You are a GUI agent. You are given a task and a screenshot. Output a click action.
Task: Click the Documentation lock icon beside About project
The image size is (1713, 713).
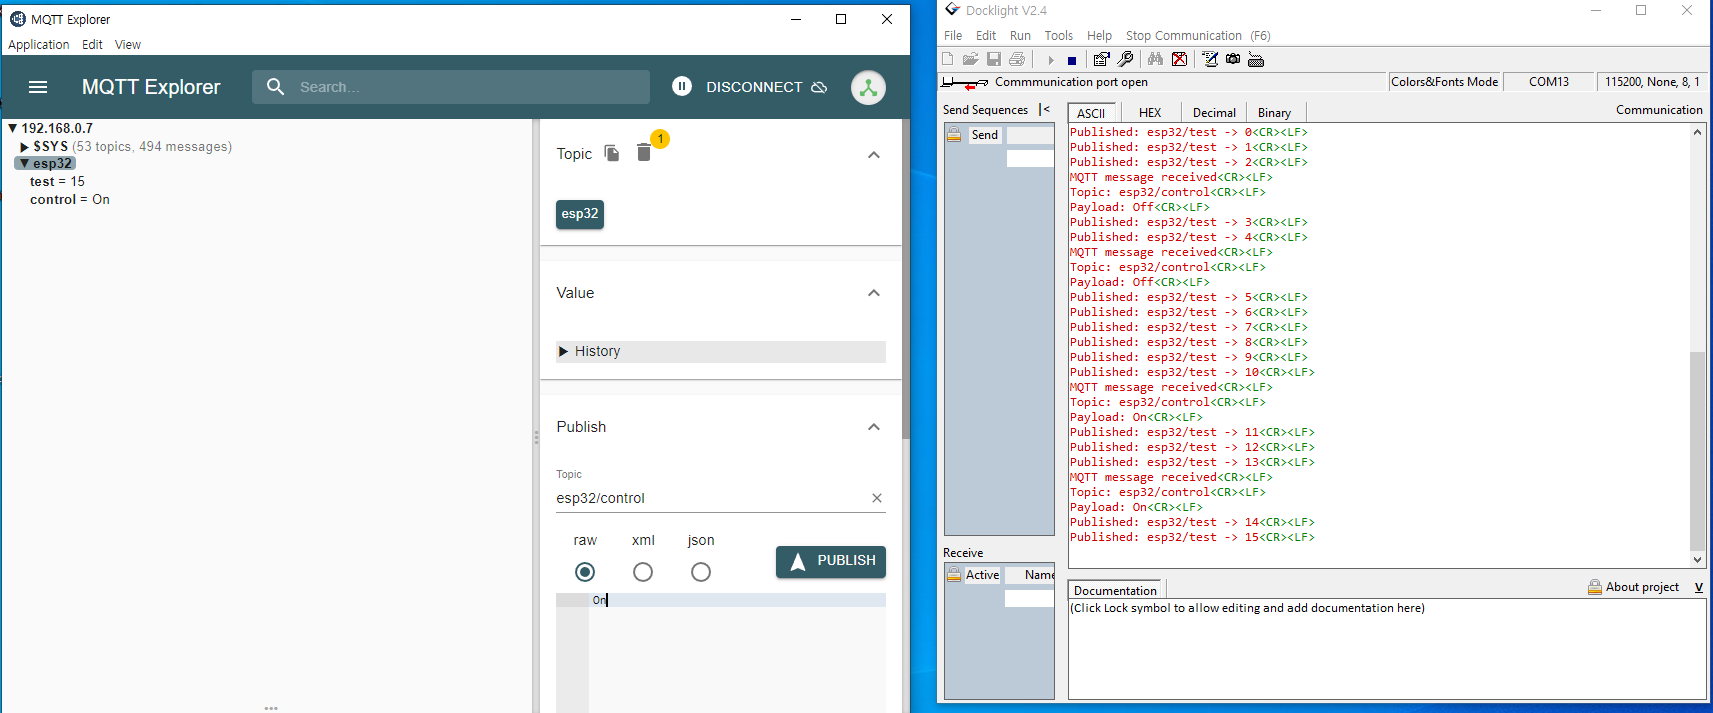[1595, 587]
